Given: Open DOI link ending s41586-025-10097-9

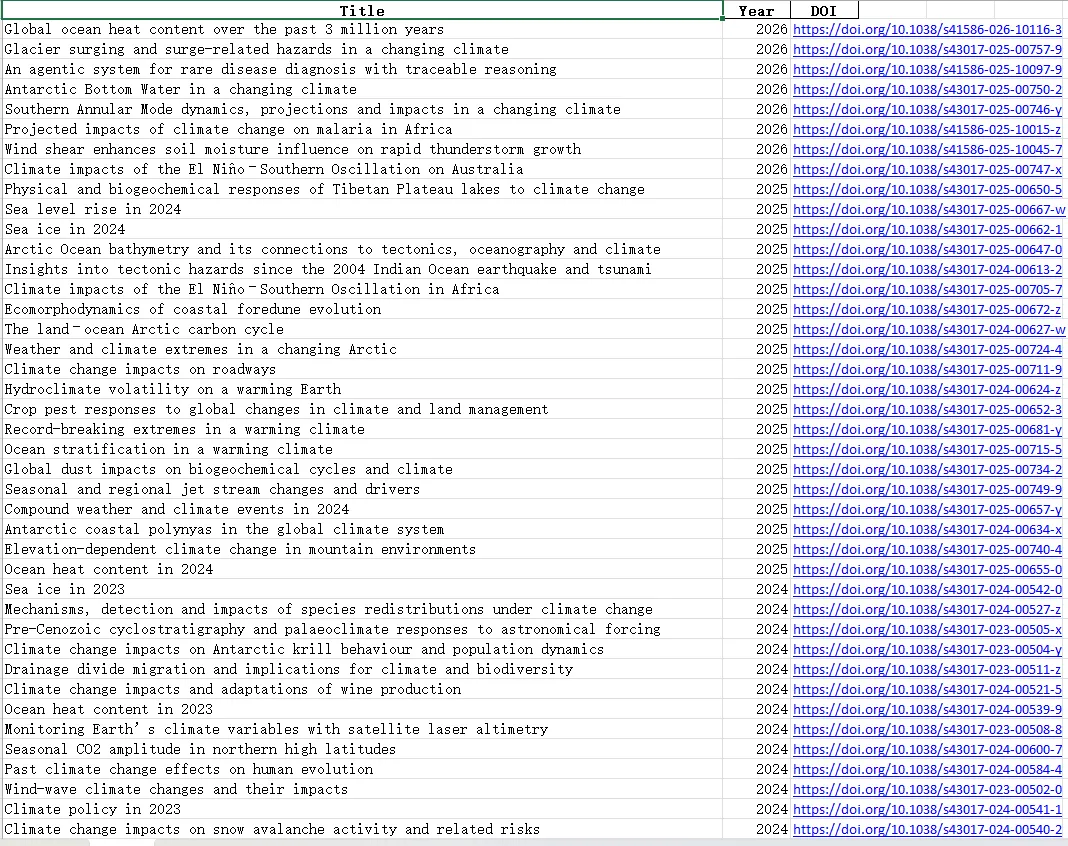Looking at the screenshot, I should pyautogui.click(x=927, y=69).
